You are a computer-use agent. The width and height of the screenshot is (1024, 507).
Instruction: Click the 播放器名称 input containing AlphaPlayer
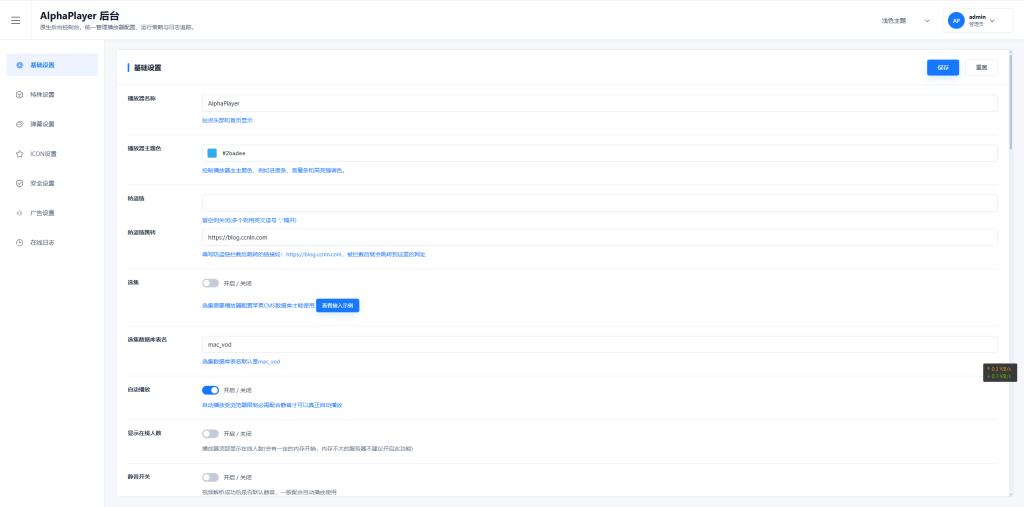[600, 103]
